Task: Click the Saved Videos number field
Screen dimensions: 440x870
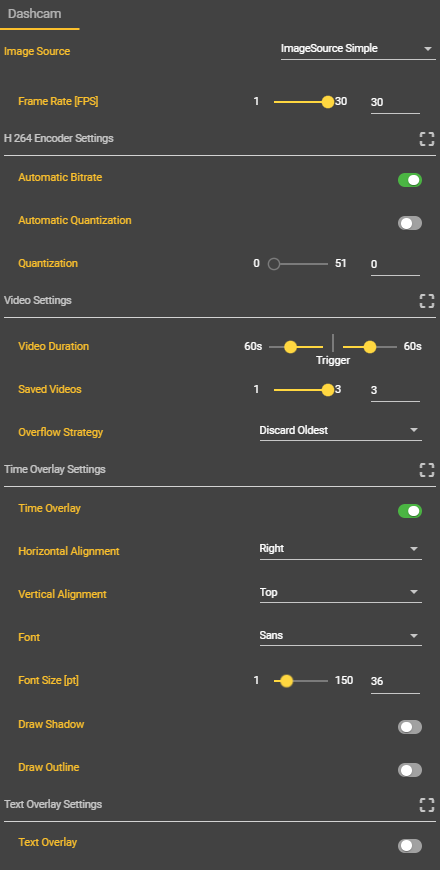Action: [x=395, y=391]
